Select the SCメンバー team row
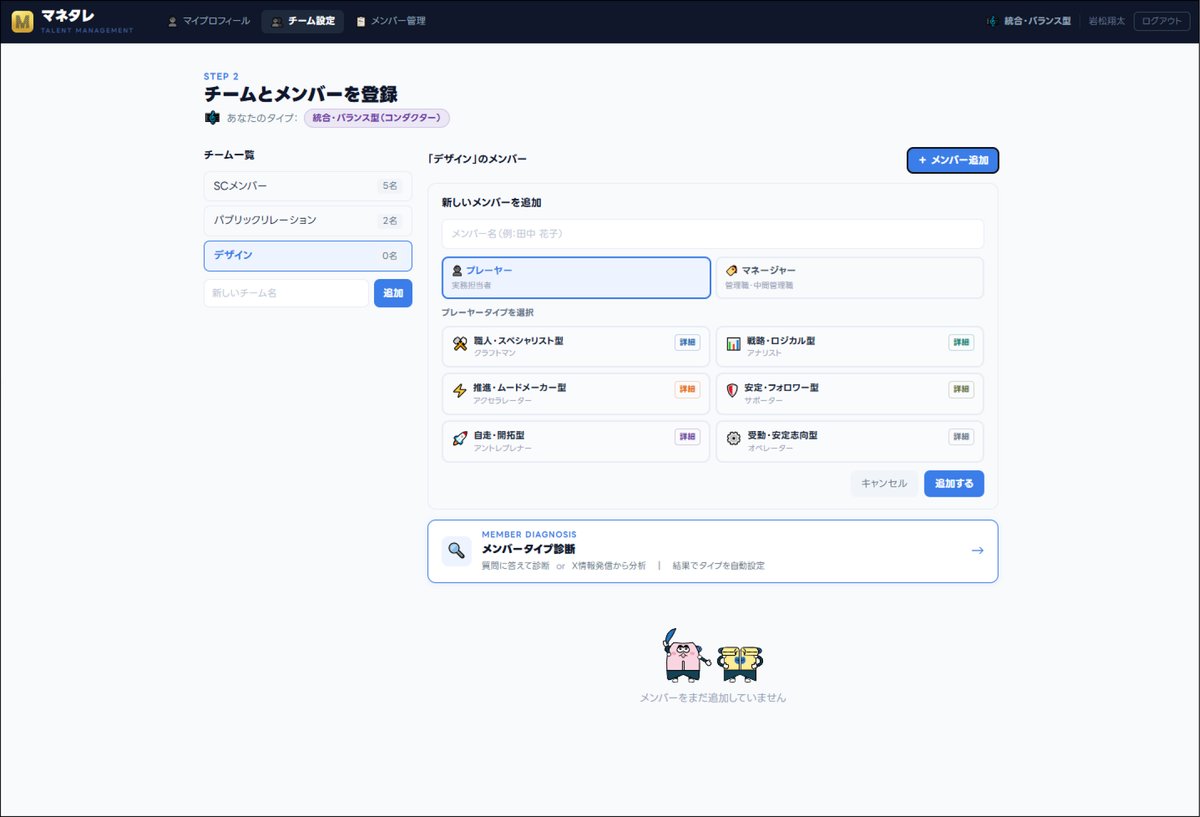 [308, 186]
